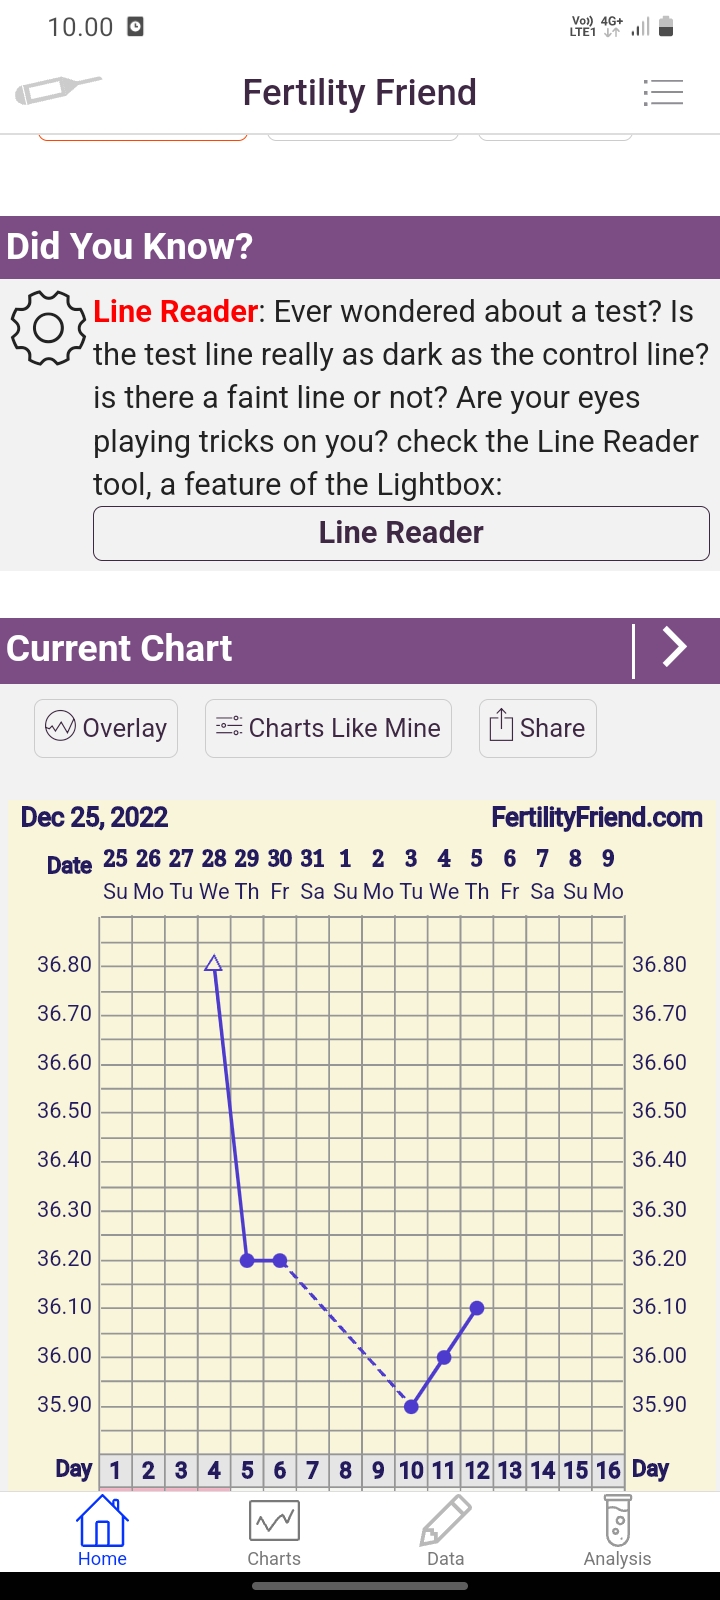Switch to the Data tab
This screenshot has height=1600, width=720.
pos(445,1532)
